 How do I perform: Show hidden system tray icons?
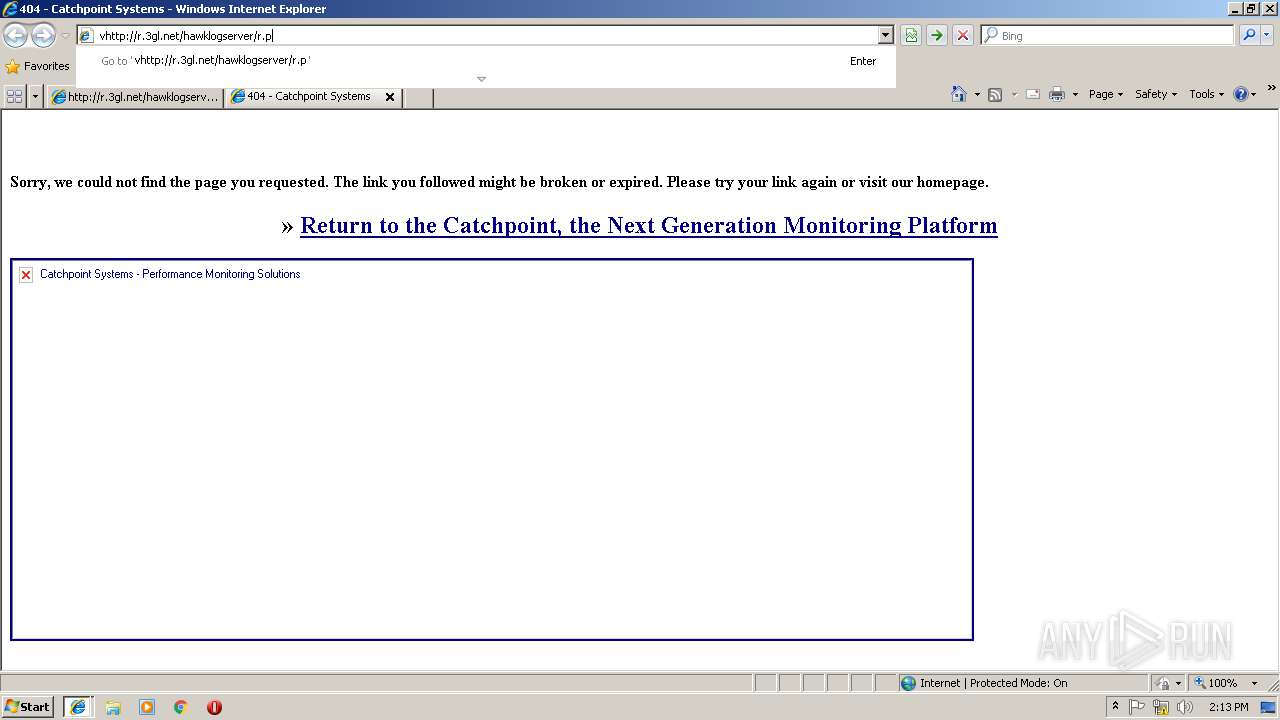coord(1115,707)
